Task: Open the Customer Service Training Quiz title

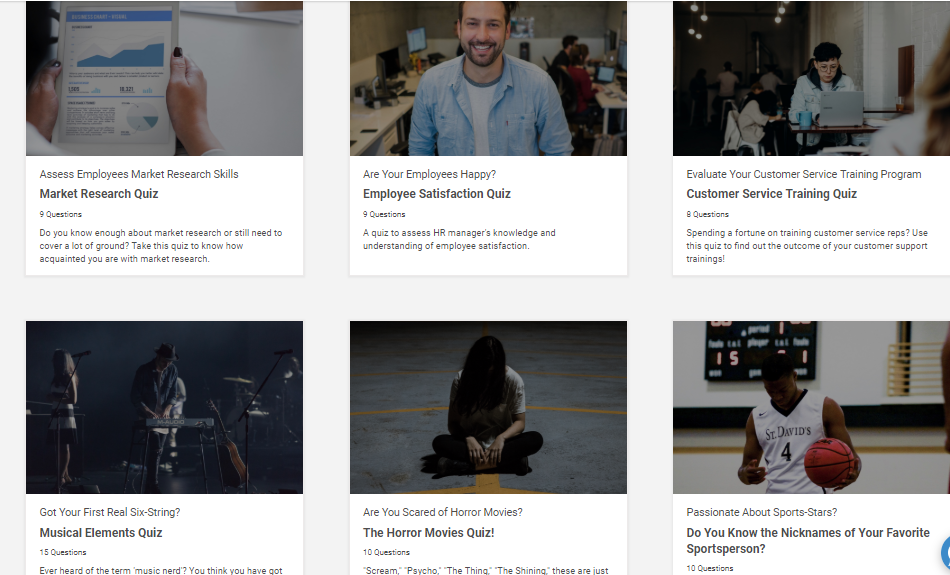Action: pos(771,194)
